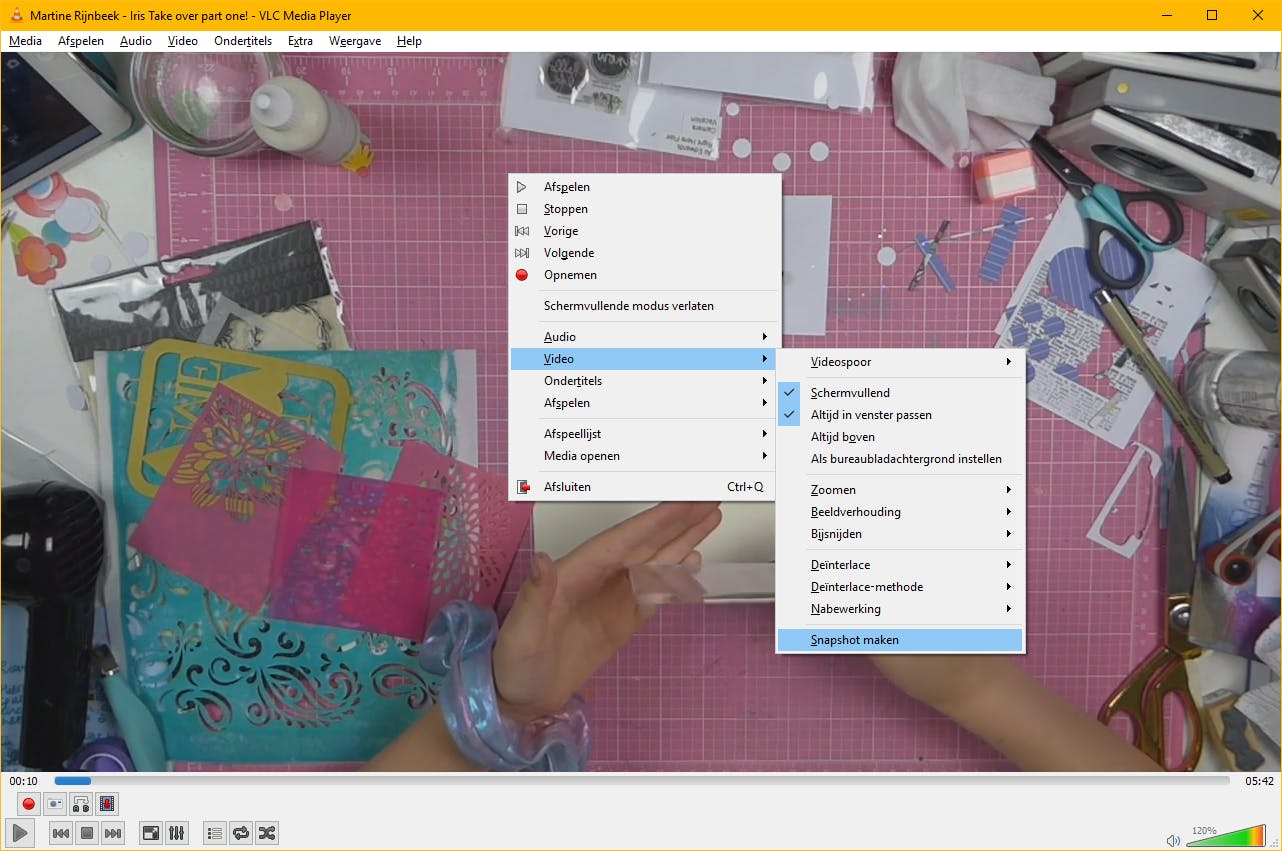The width and height of the screenshot is (1282, 851).
Task: Uncheck Altijd in venster passen
Action: click(x=900, y=415)
